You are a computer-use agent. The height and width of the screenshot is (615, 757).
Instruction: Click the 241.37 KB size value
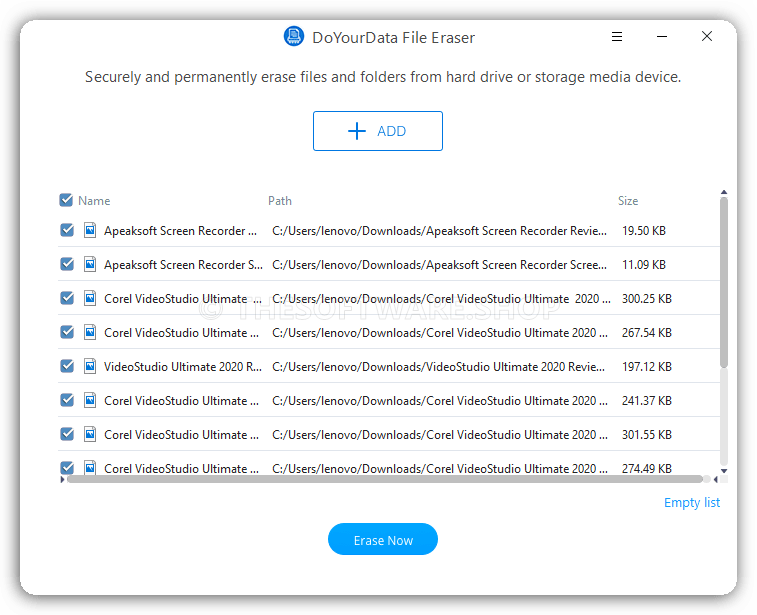pyautogui.click(x=646, y=401)
